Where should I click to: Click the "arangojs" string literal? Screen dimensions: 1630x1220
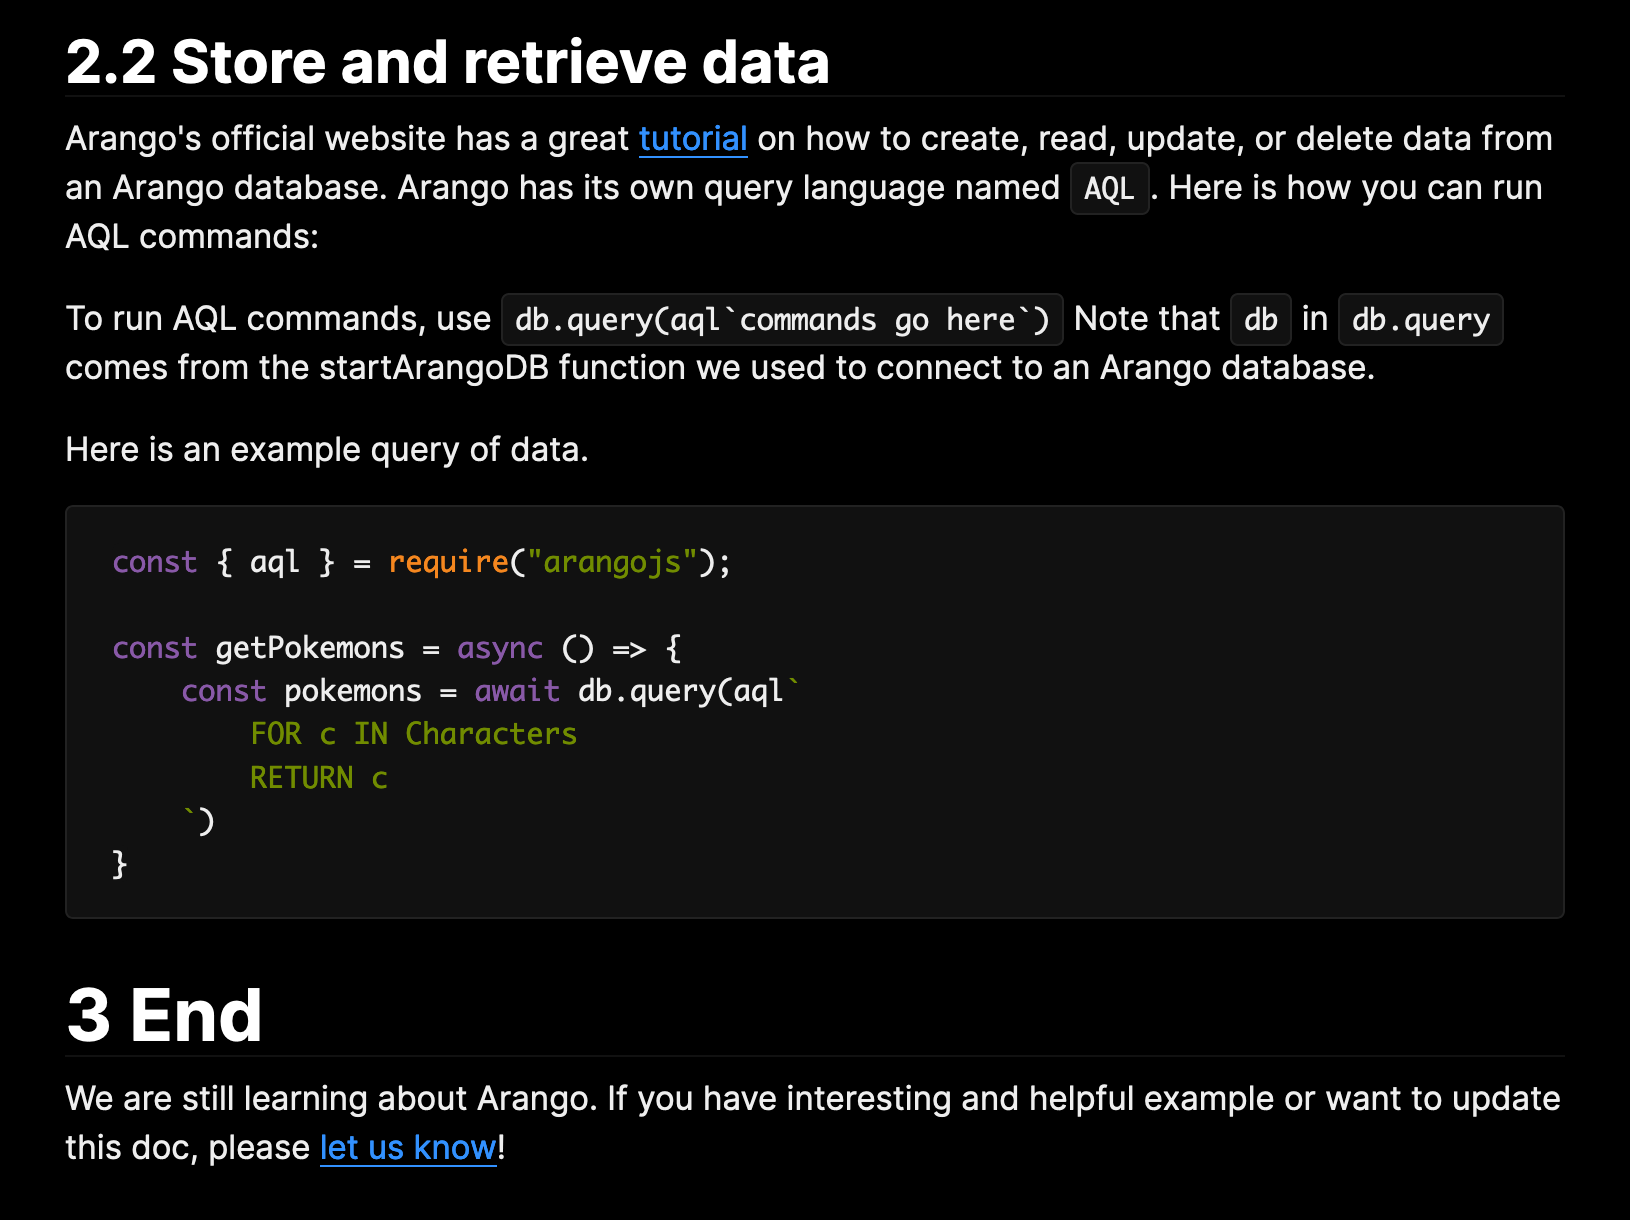coord(612,563)
